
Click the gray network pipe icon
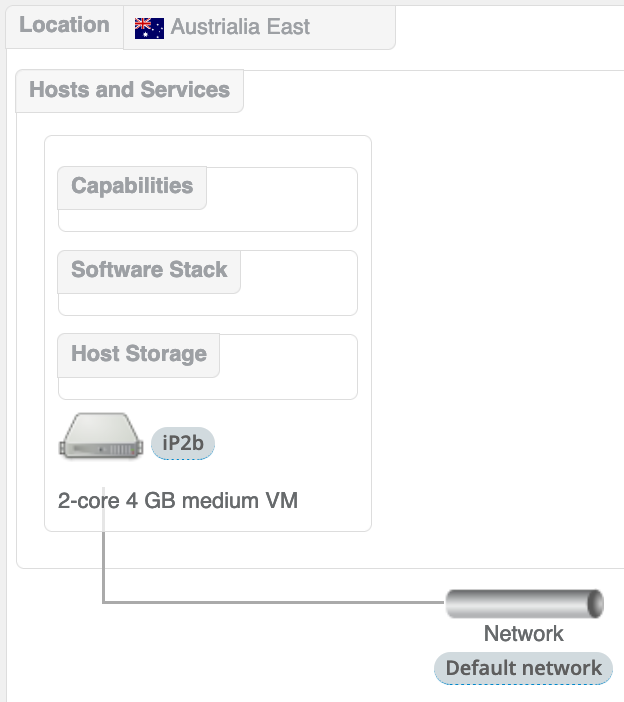524,604
